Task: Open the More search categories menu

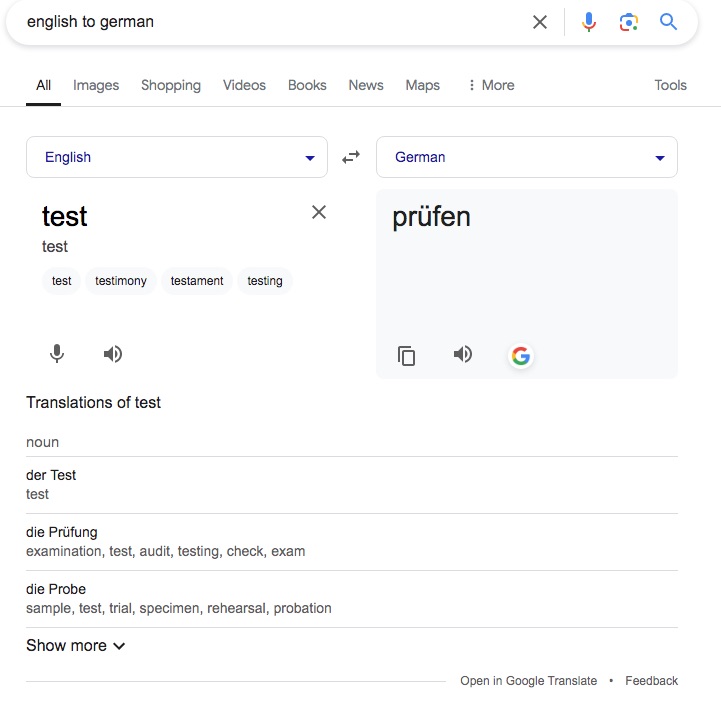Action: click(491, 85)
